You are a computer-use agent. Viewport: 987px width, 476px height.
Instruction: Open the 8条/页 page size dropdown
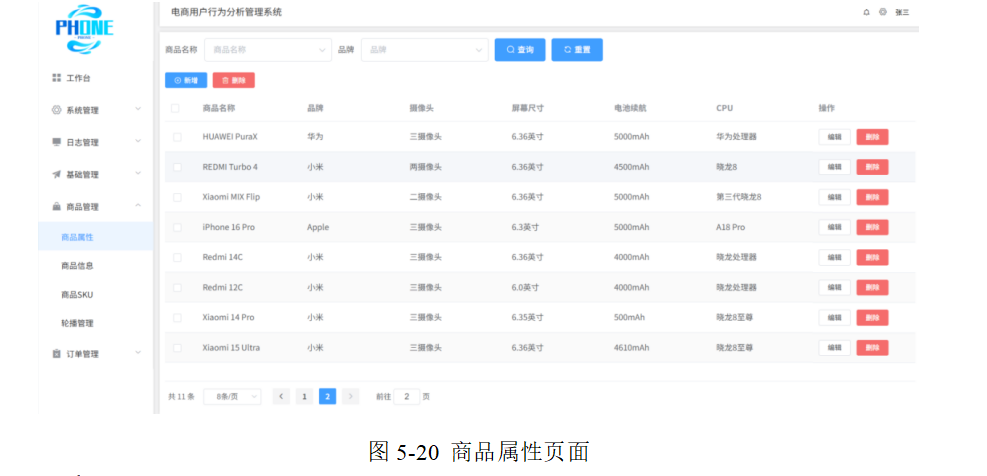click(x=232, y=397)
